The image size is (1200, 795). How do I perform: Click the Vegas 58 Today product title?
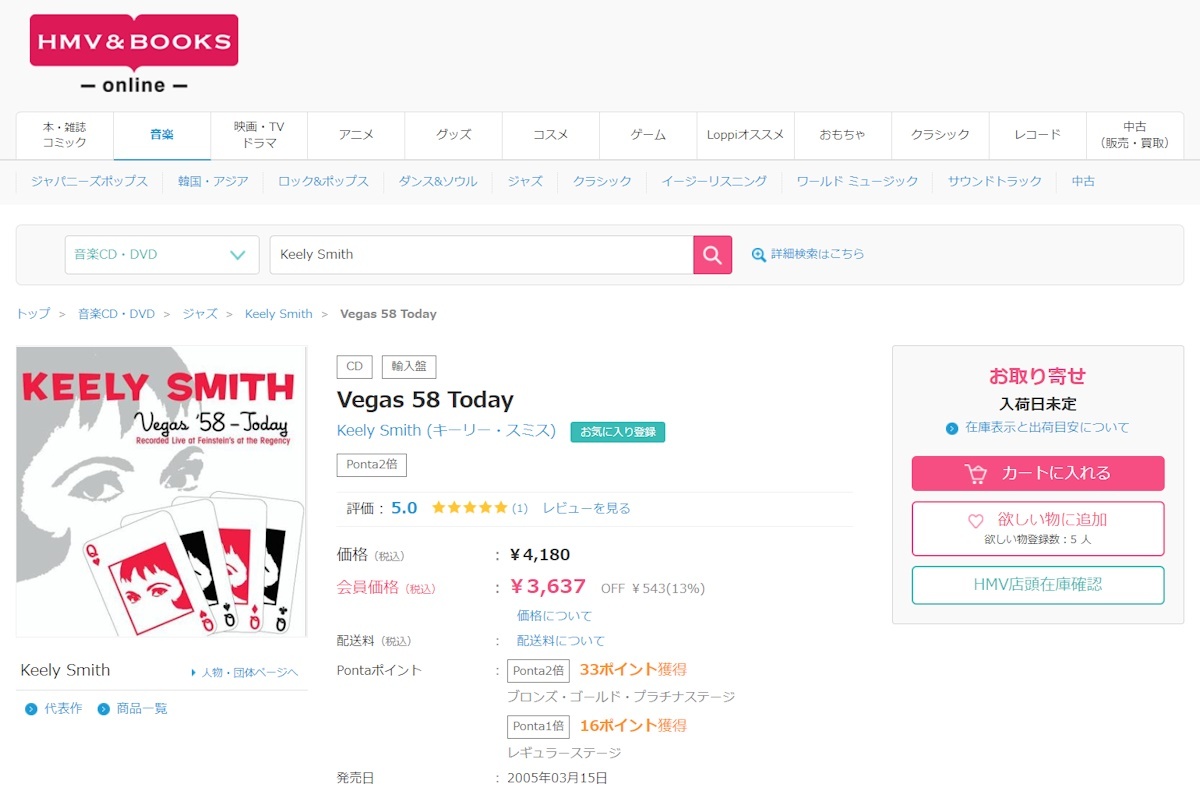pos(425,400)
